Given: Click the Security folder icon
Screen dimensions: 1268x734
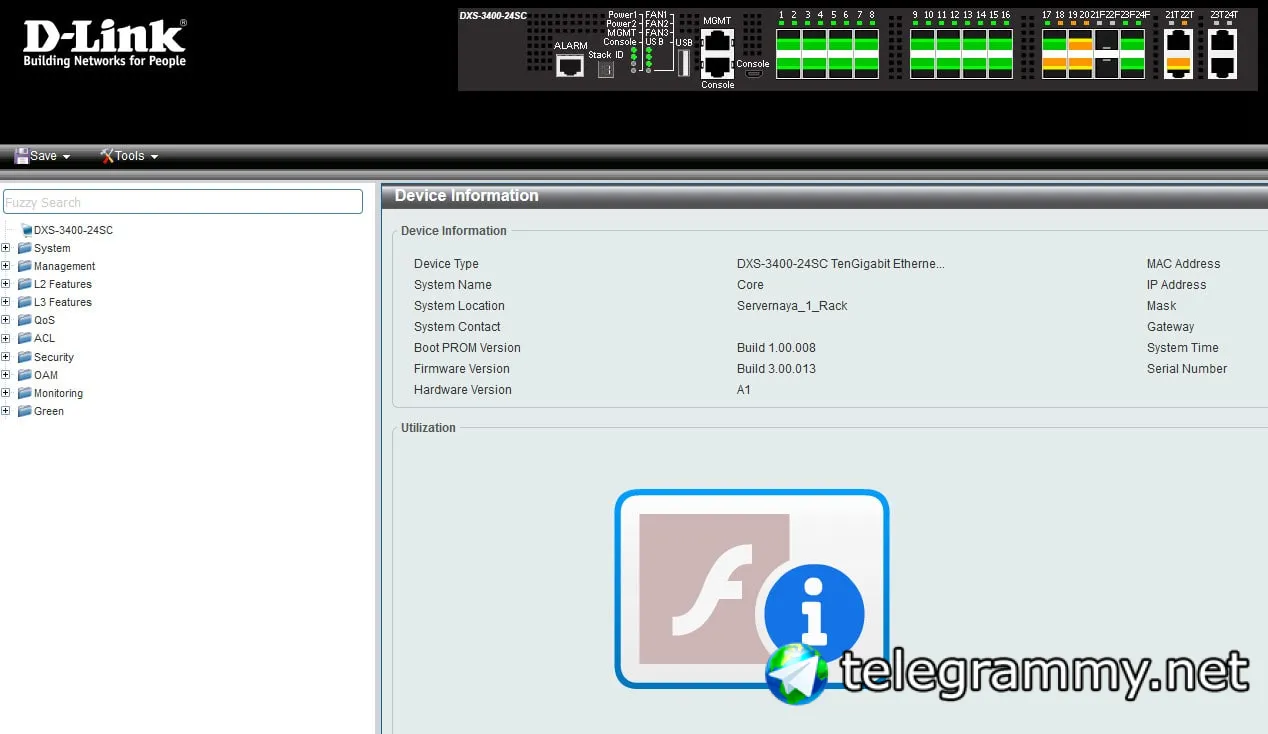Looking at the screenshot, I should click(x=25, y=357).
